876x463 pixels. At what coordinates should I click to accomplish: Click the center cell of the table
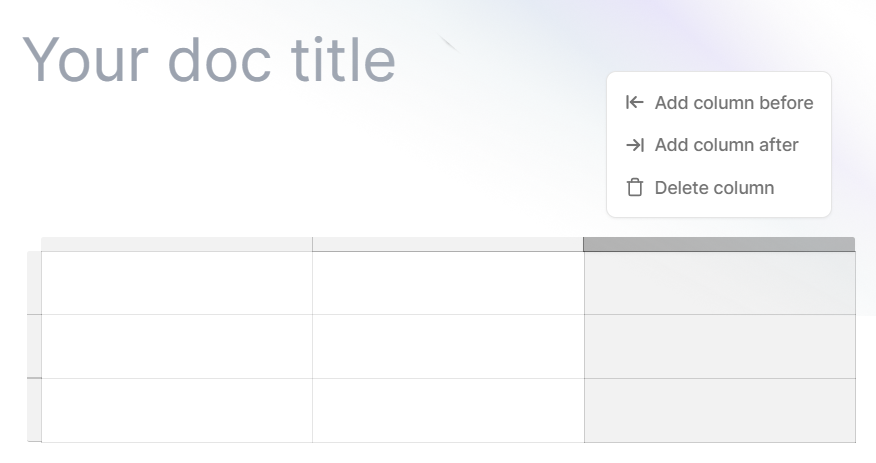pyautogui.click(x=447, y=346)
